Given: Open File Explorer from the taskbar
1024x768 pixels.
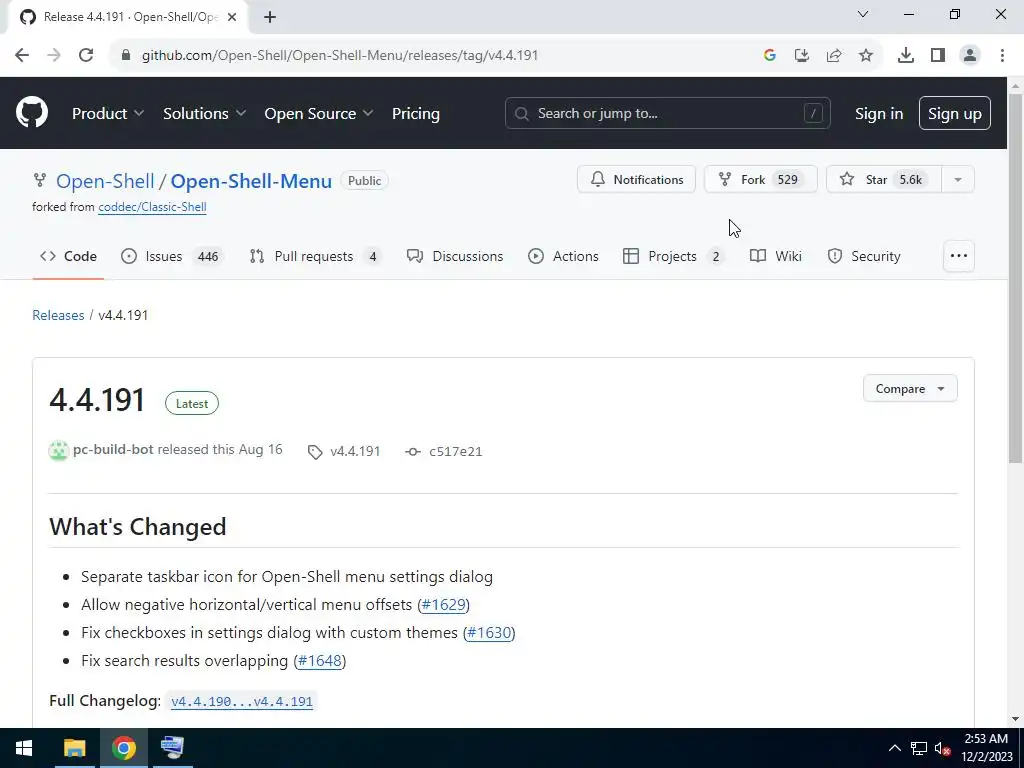Looking at the screenshot, I should tap(74, 748).
